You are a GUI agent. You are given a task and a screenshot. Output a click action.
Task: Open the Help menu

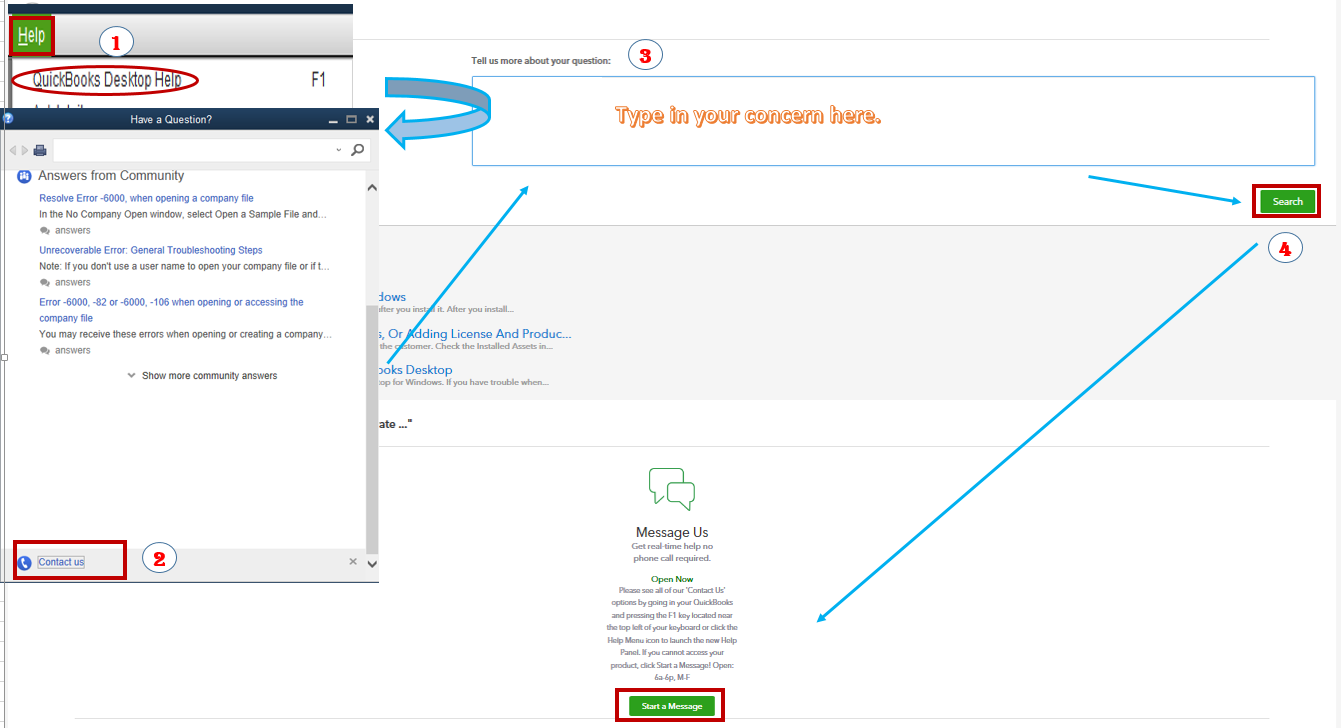click(x=31, y=35)
